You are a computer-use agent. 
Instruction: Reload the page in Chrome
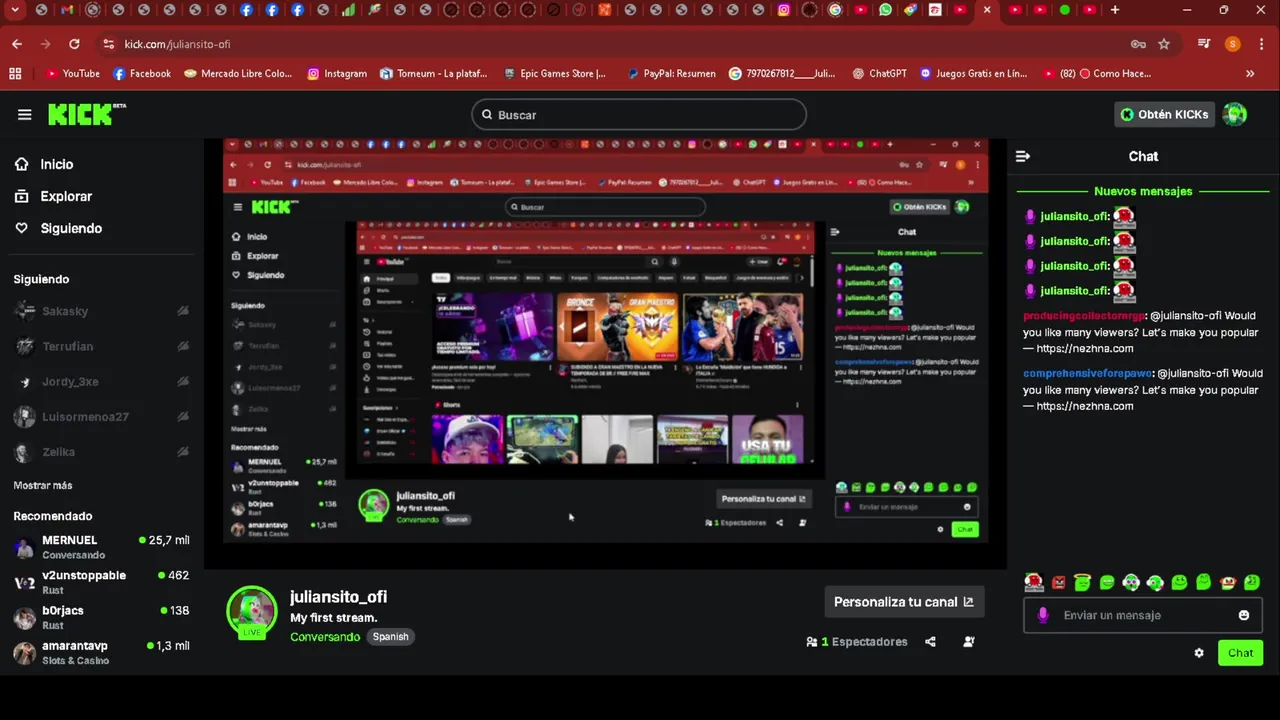coord(74,44)
